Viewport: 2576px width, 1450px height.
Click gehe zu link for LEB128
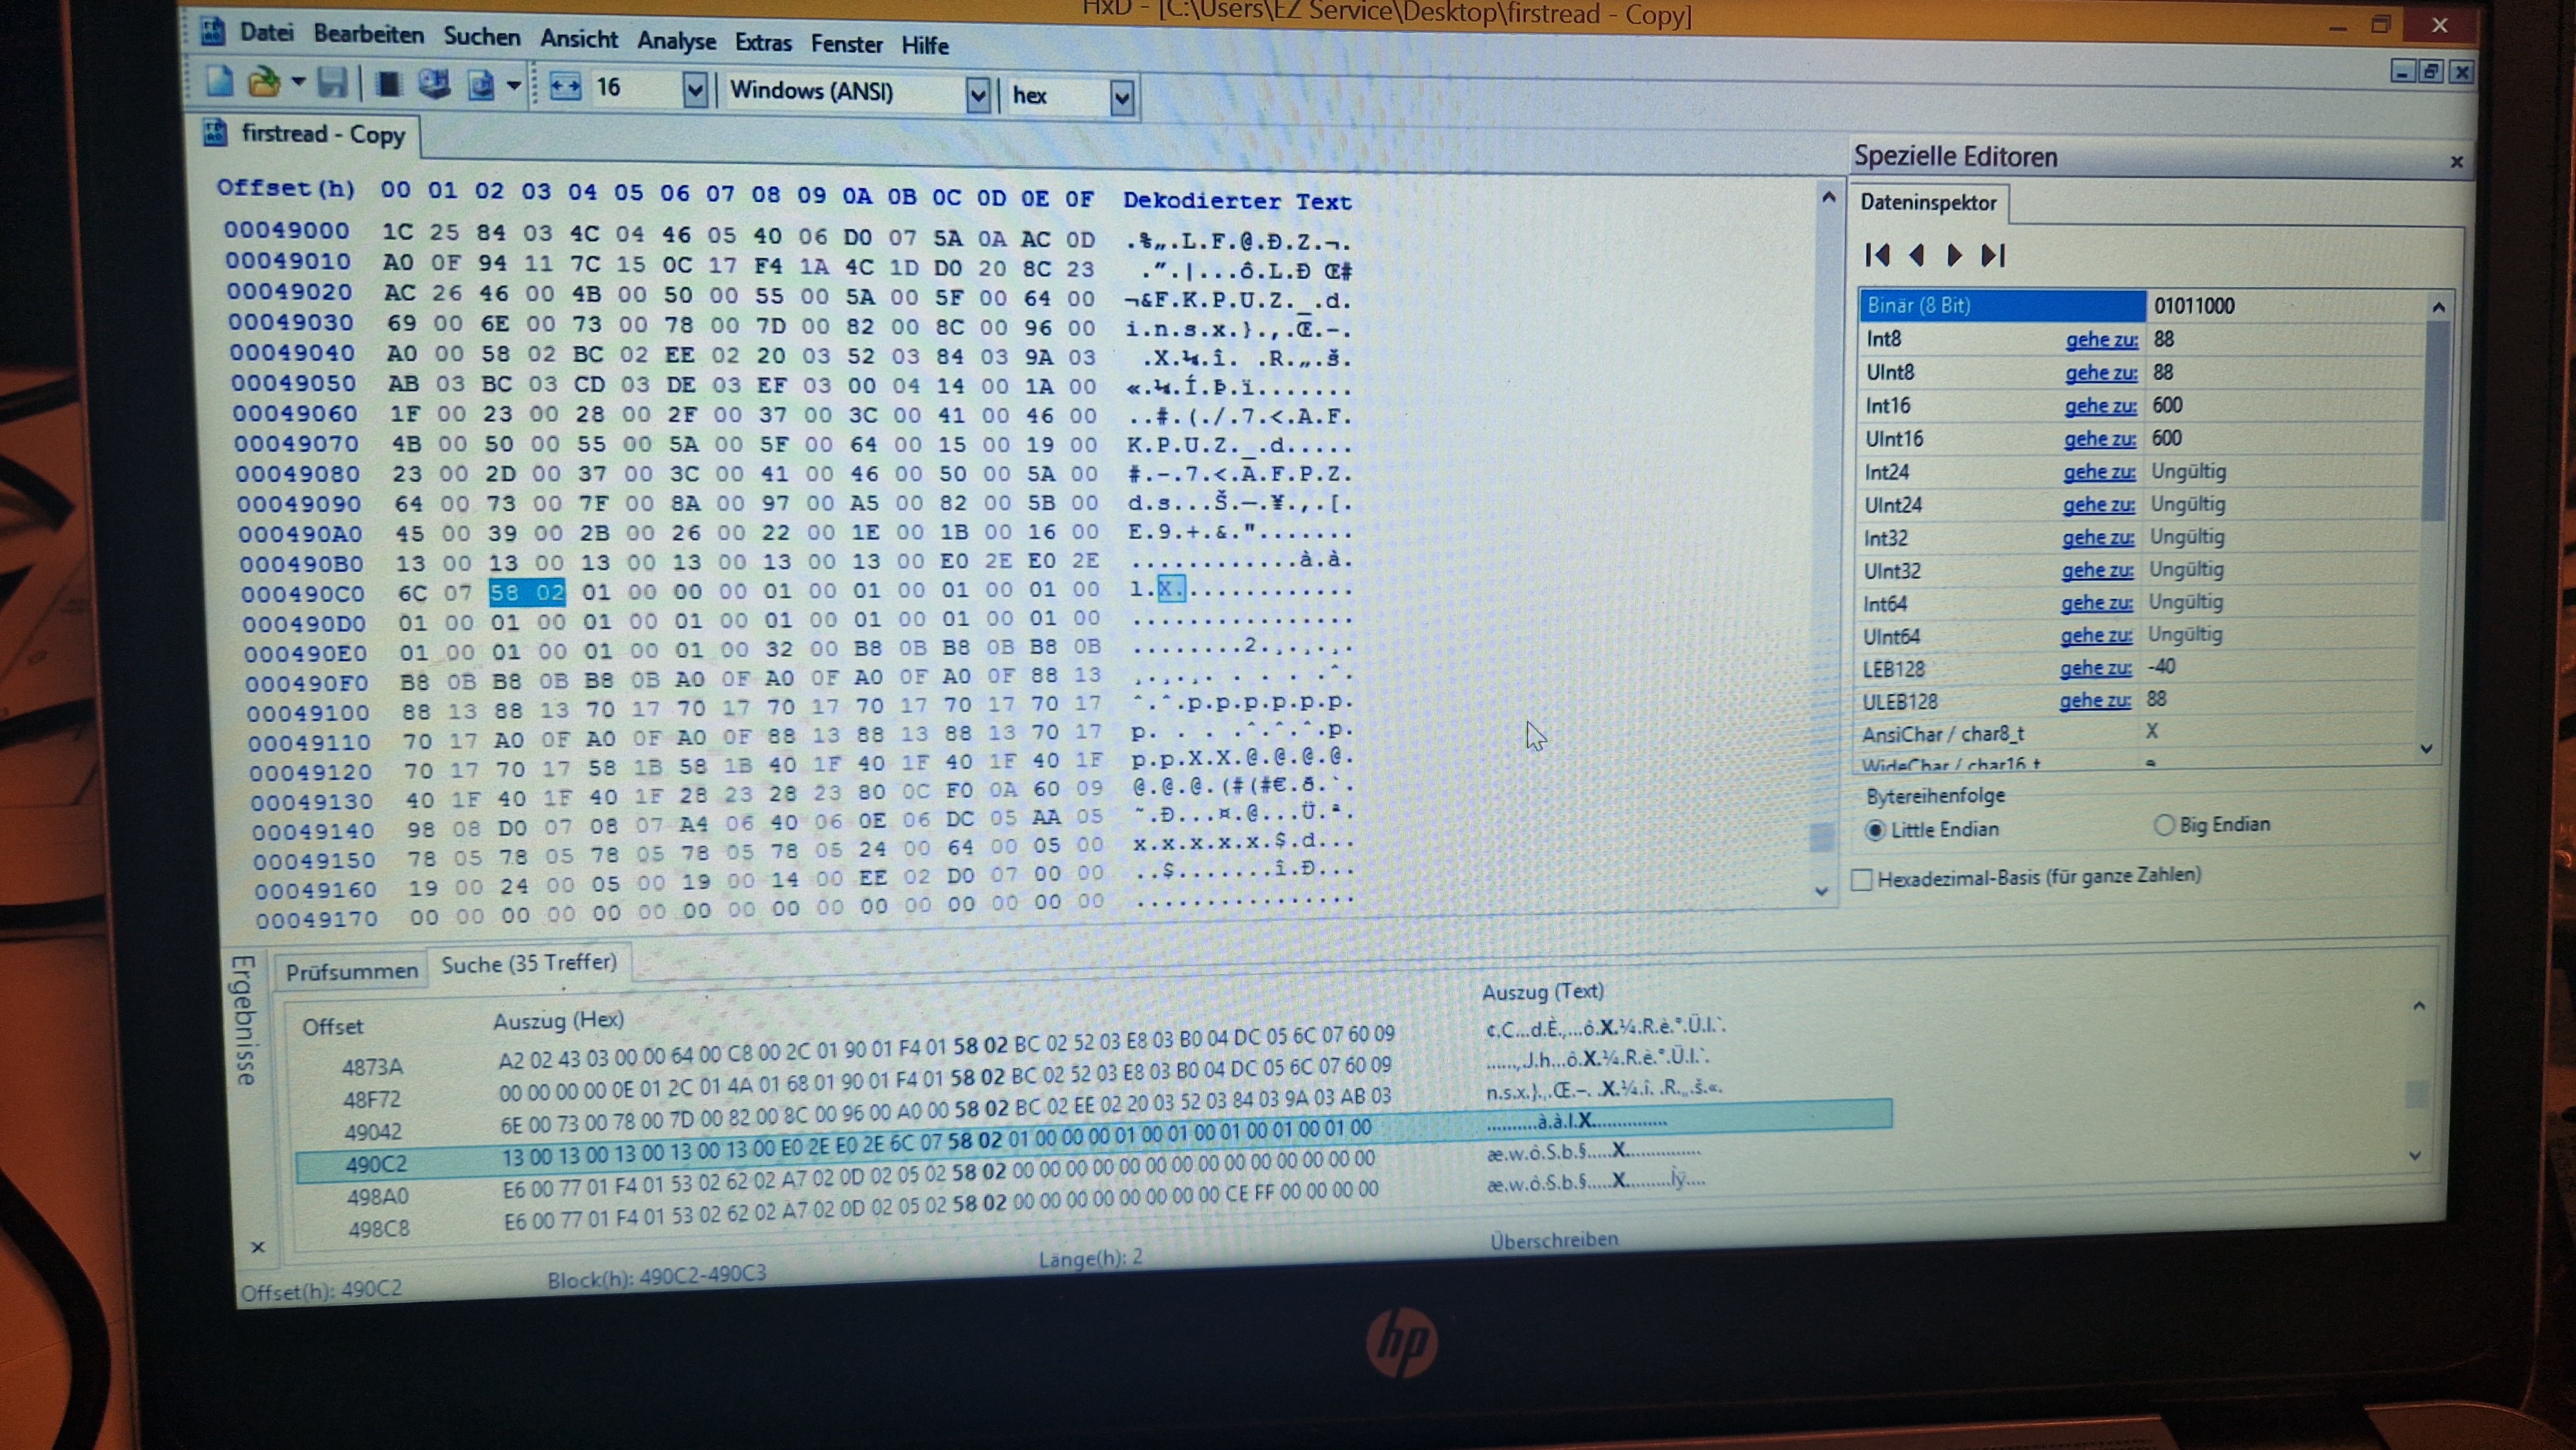click(x=2095, y=668)
